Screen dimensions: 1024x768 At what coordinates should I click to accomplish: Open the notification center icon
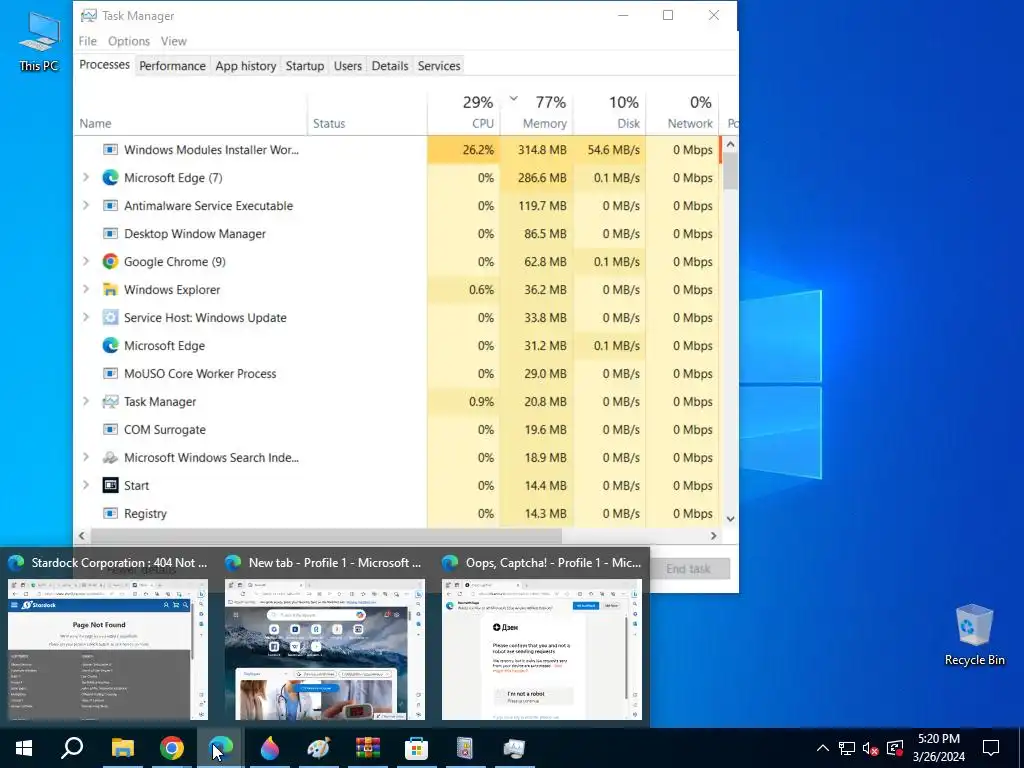(991, 748)
